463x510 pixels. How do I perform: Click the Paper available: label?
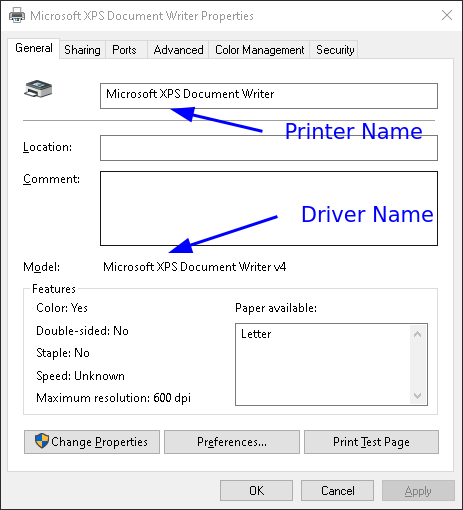point(276,308)
